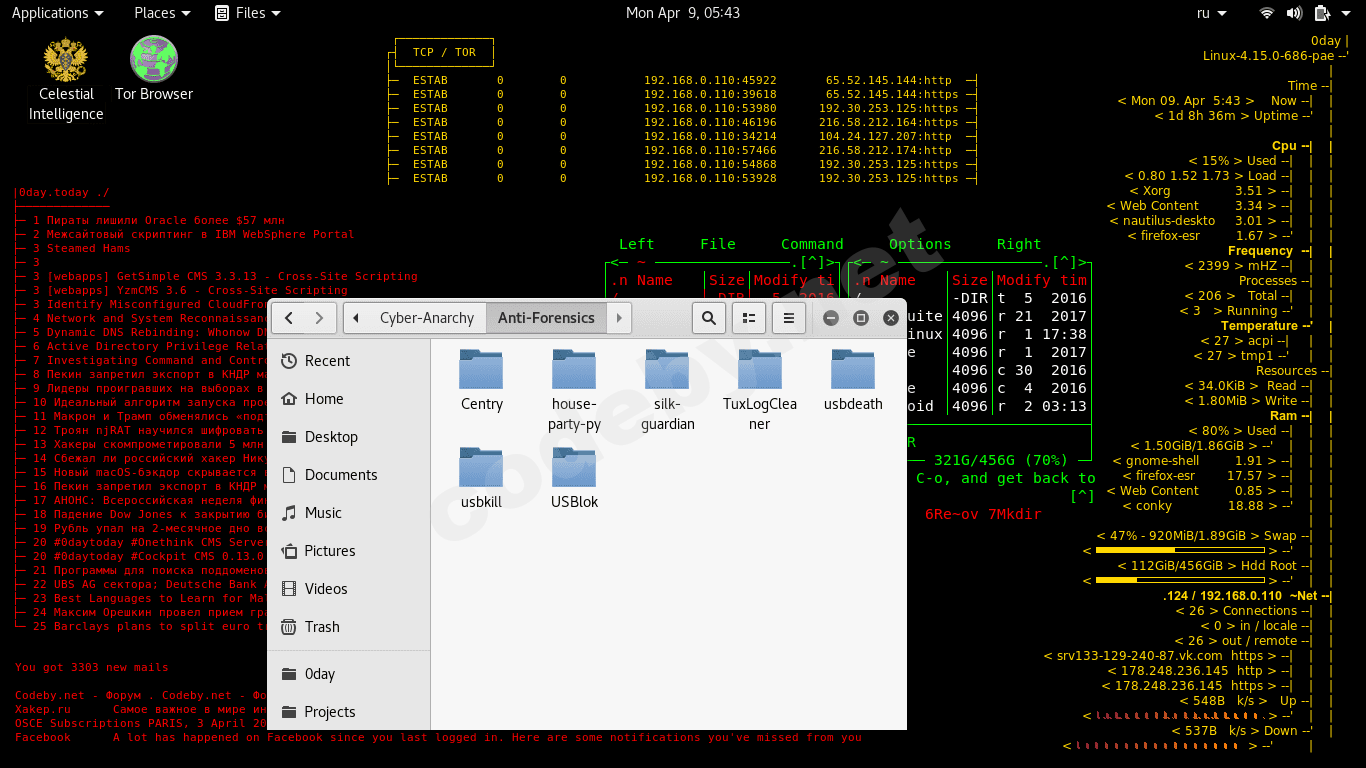Click the back navigation arrow
Image resolution: width=1366 pixels, height=768 pixels.
(x=288, y=317)
